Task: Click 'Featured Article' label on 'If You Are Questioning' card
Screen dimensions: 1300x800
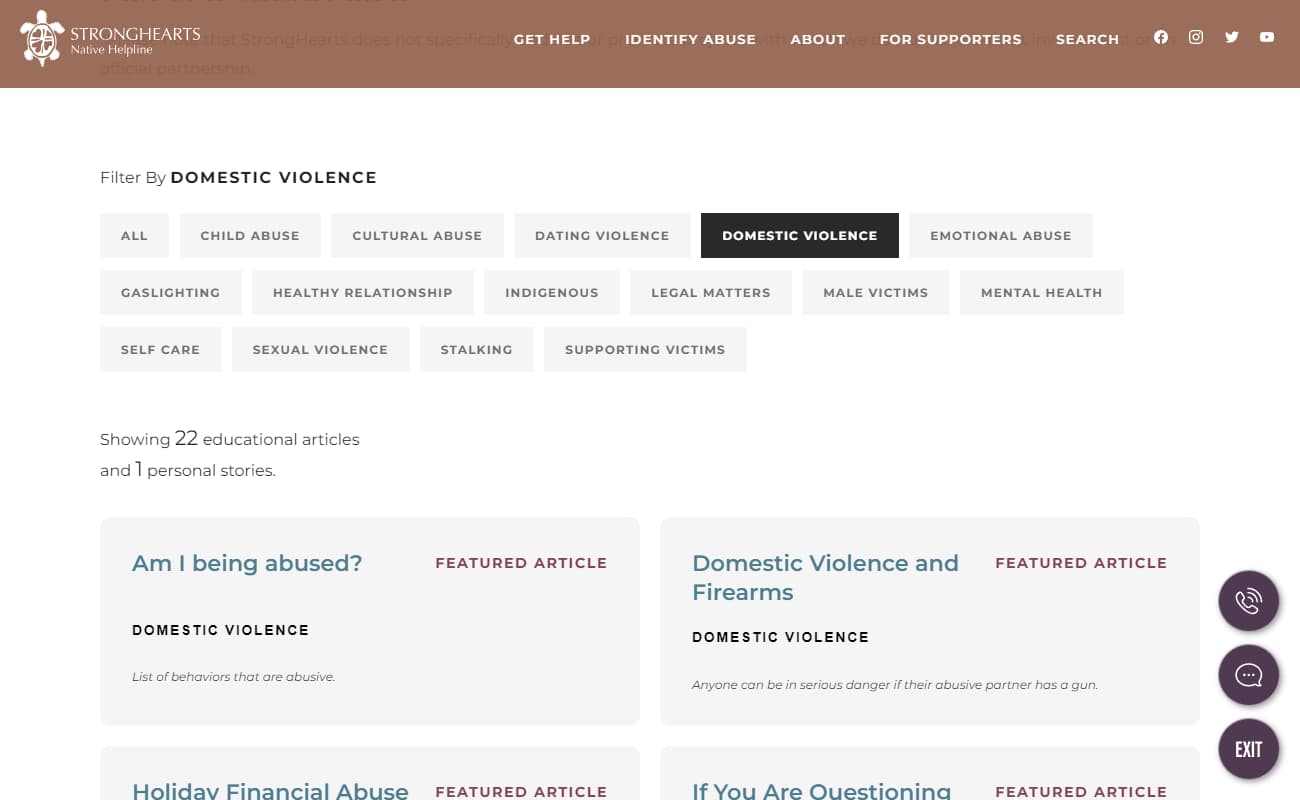Action: [x=1081, y=792]
